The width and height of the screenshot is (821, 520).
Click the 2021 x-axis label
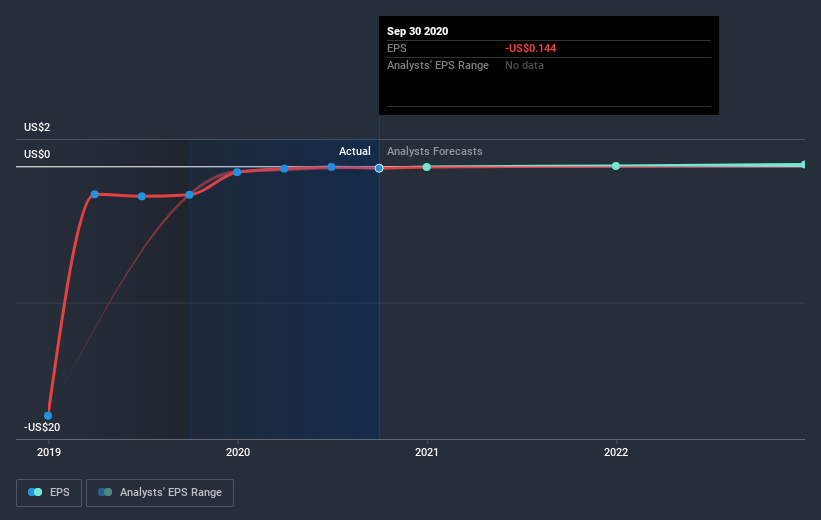pyautogui.click(x=427, y=452)
